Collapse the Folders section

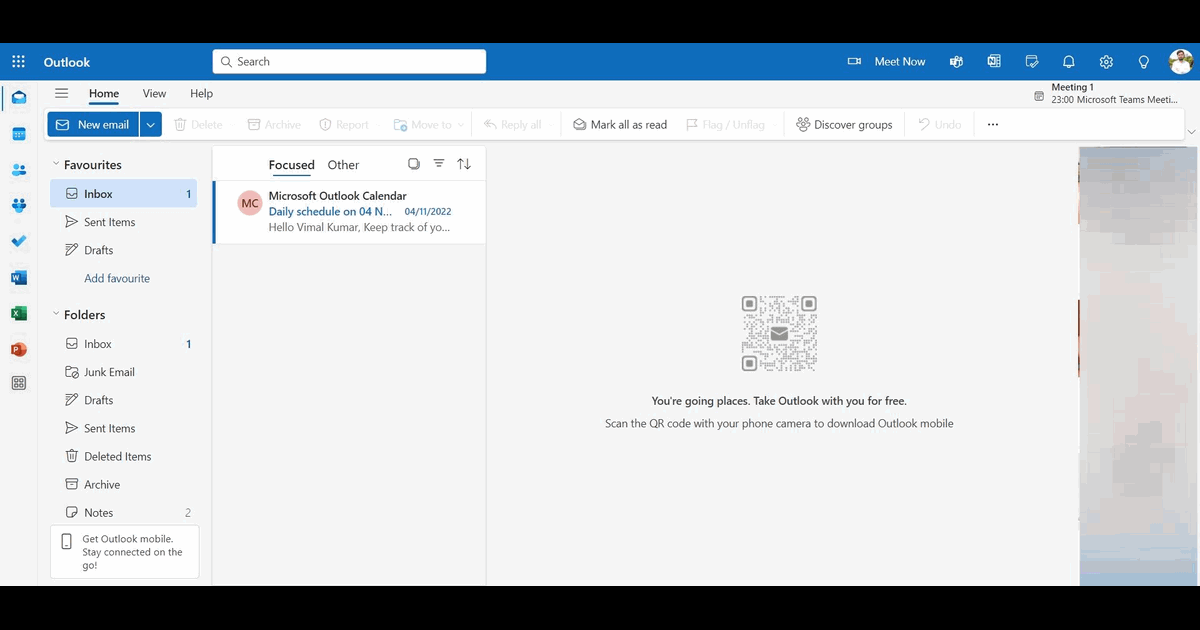tap(56, 314)
